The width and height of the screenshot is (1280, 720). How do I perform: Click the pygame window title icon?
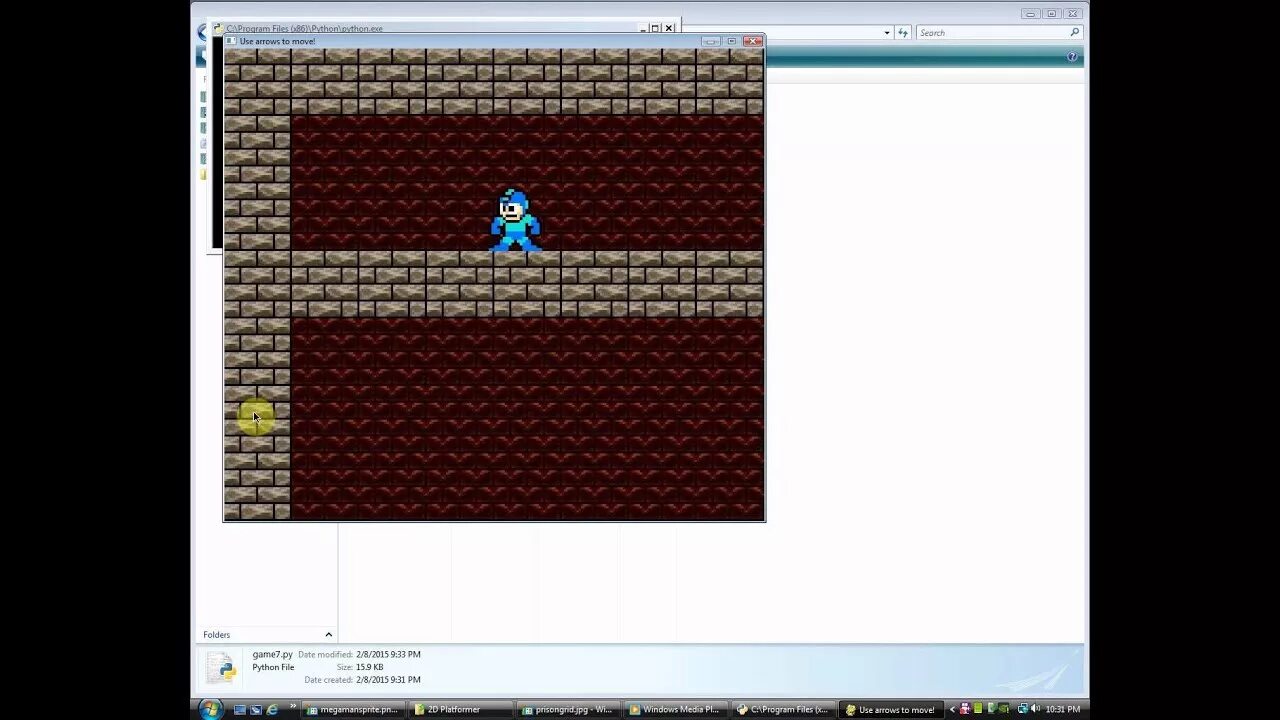tap(231, 41)
